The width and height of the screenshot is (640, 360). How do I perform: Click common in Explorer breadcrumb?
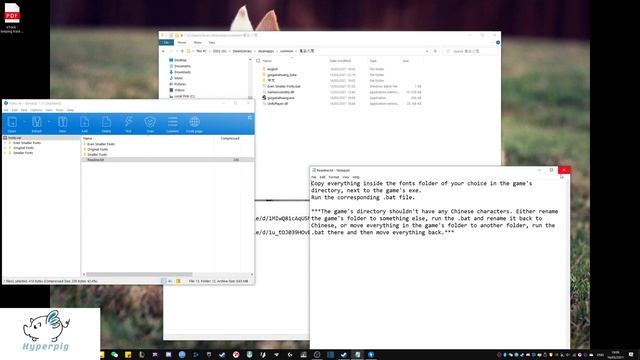tap(287, 51)
